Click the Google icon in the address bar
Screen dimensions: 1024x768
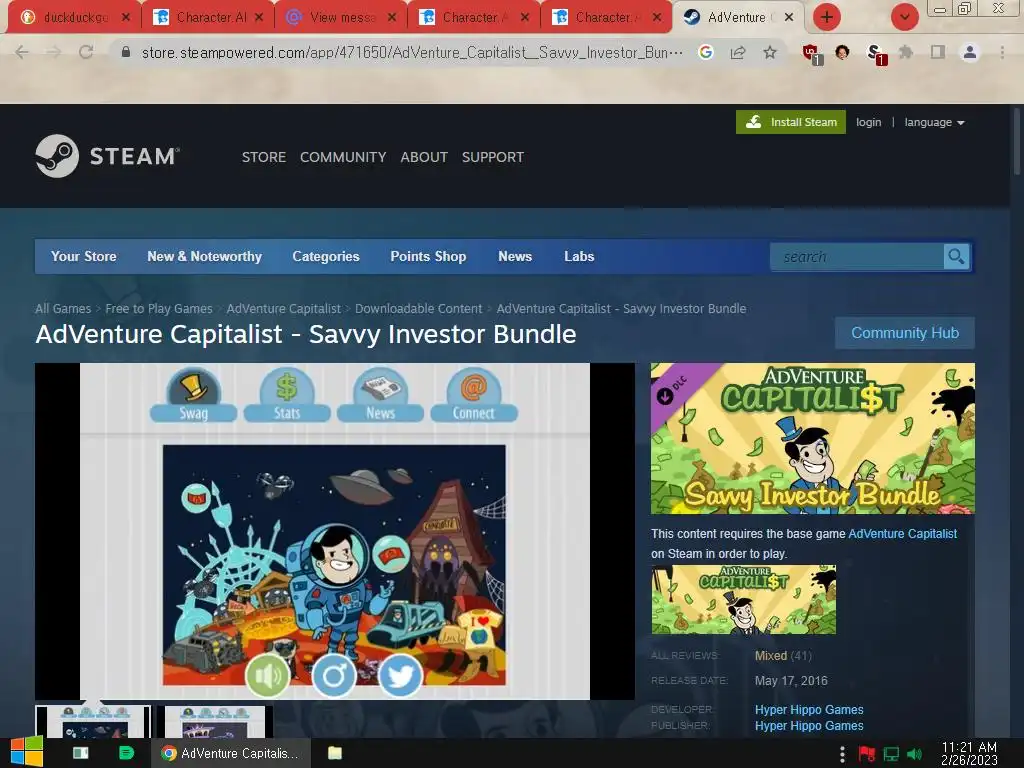coord(706,52)
